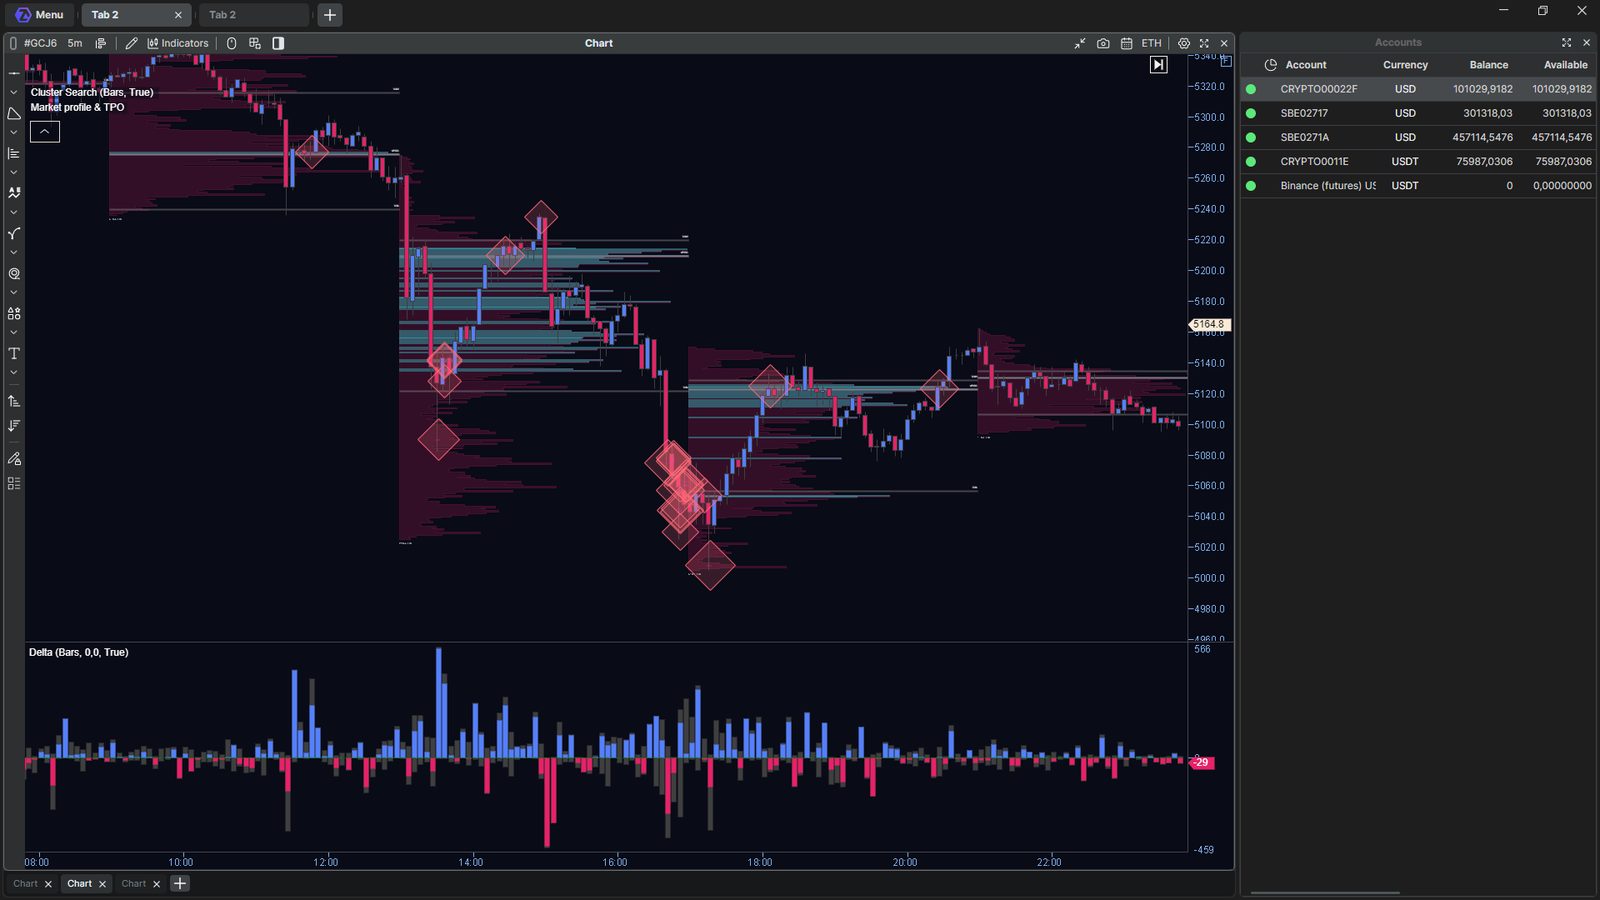The image size is (1600, 900).
Task: Click the 5164.8 current price label
Action: click(x=1209, y=325)
